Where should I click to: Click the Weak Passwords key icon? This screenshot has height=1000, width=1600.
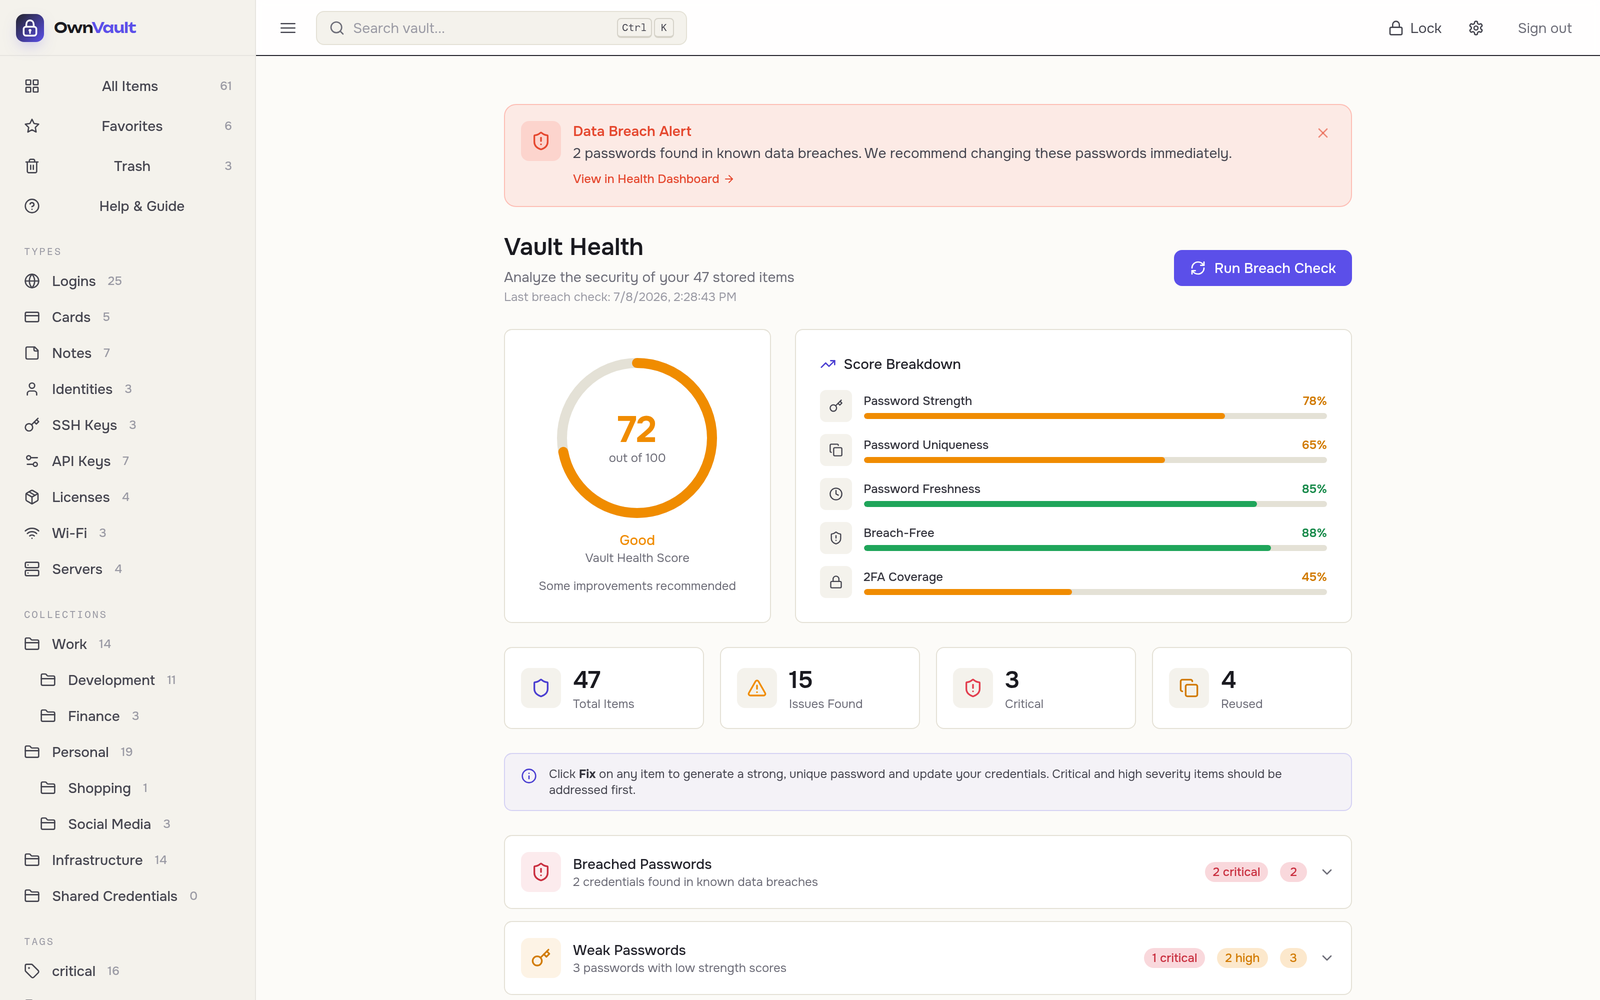pos(541,958)
